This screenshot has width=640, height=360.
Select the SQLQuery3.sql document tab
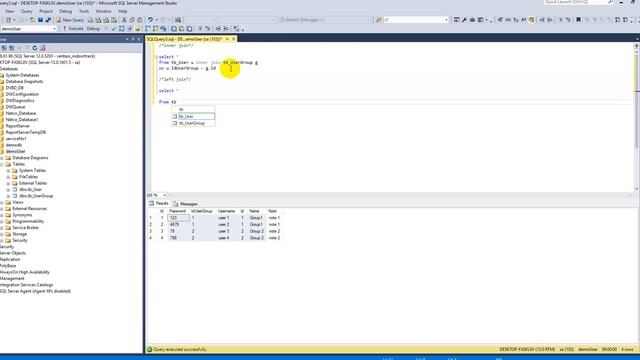tap(184, 39)
